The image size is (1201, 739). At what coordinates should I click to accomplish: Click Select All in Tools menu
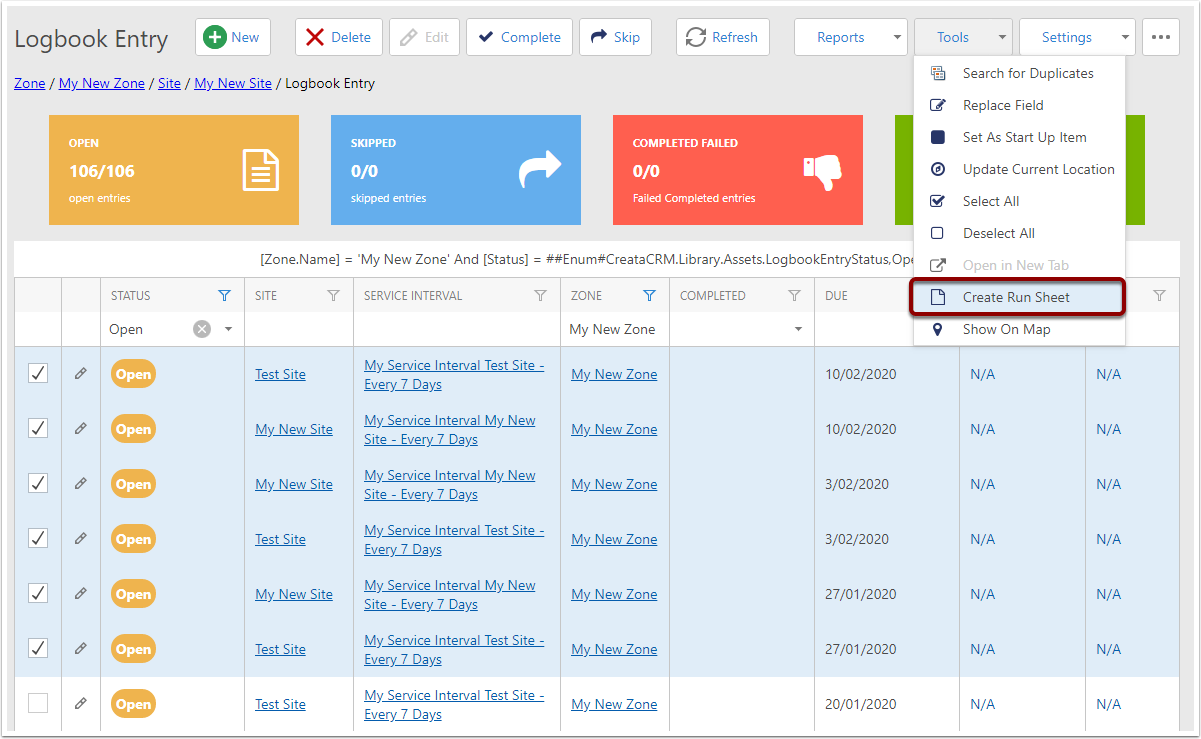tap(1019, 201)
